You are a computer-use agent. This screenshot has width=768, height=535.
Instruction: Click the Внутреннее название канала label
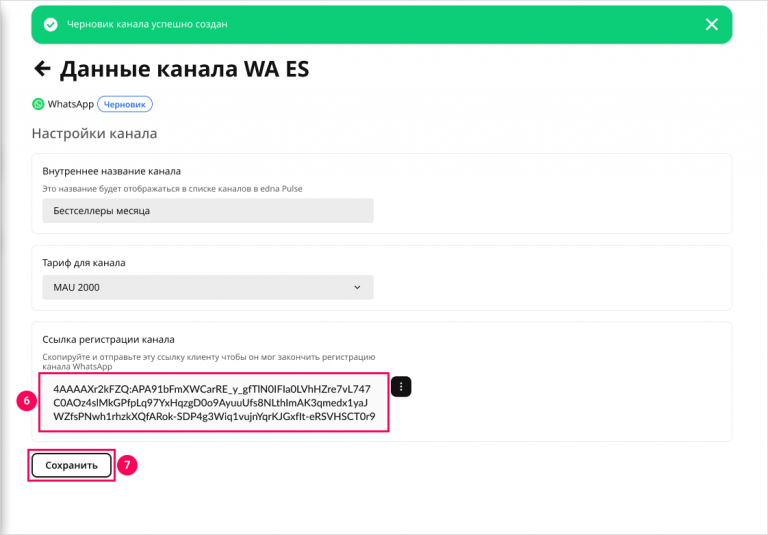coord(112,171)
